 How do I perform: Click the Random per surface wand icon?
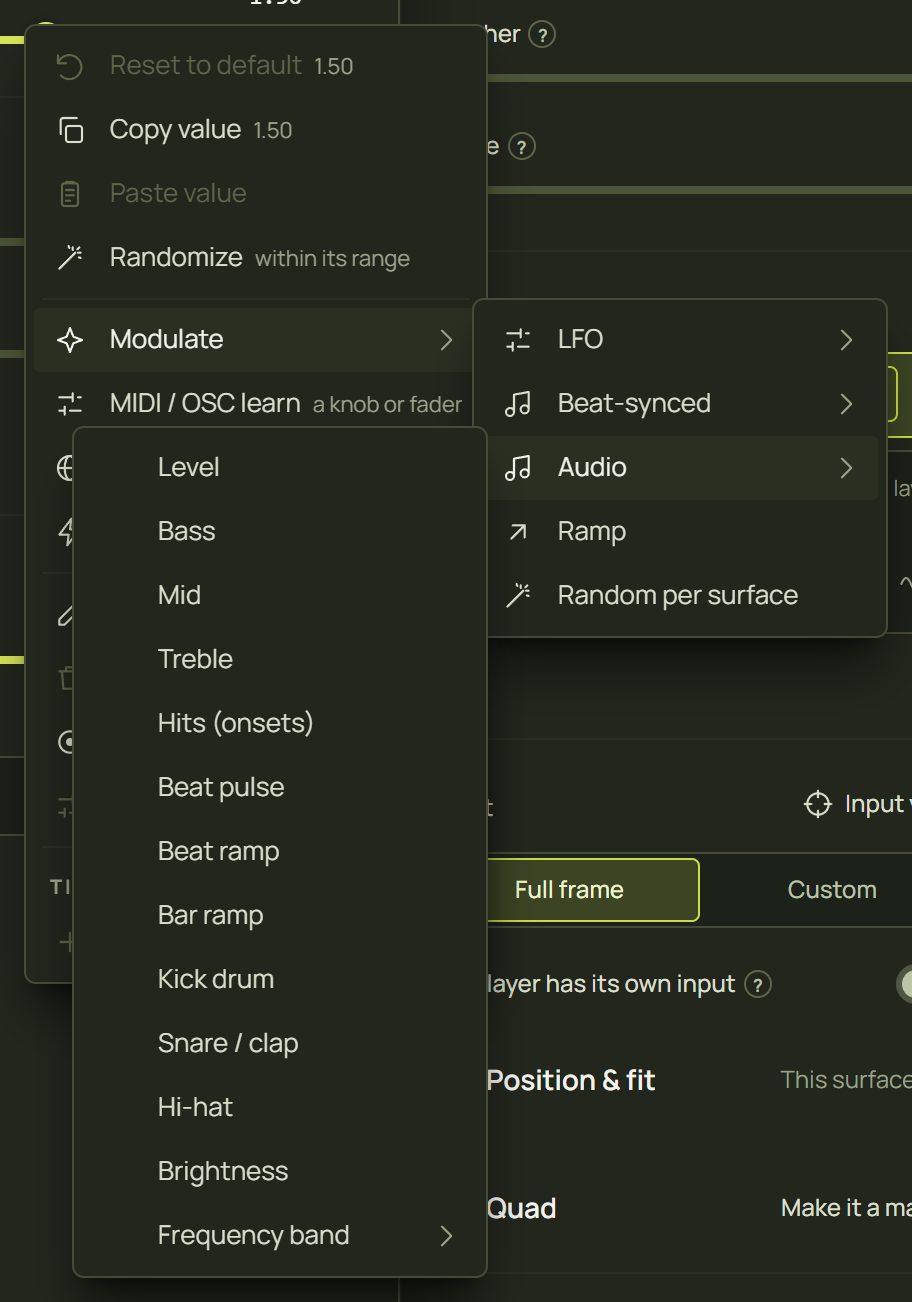[518, 596]
